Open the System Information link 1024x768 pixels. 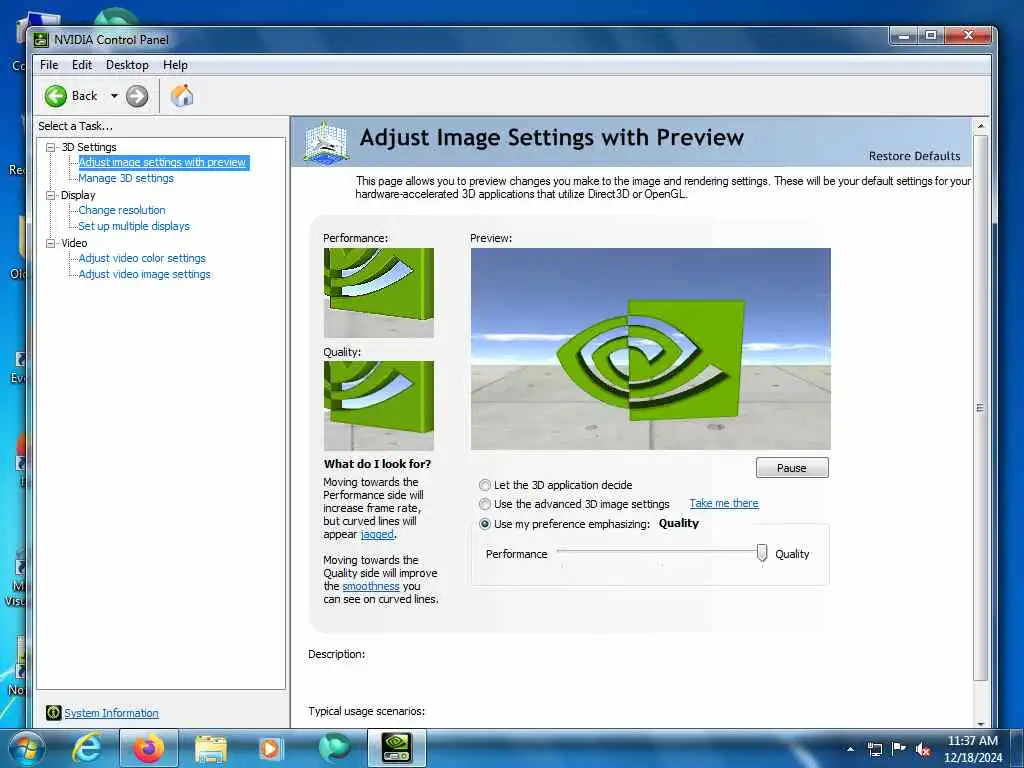[111, 713]
